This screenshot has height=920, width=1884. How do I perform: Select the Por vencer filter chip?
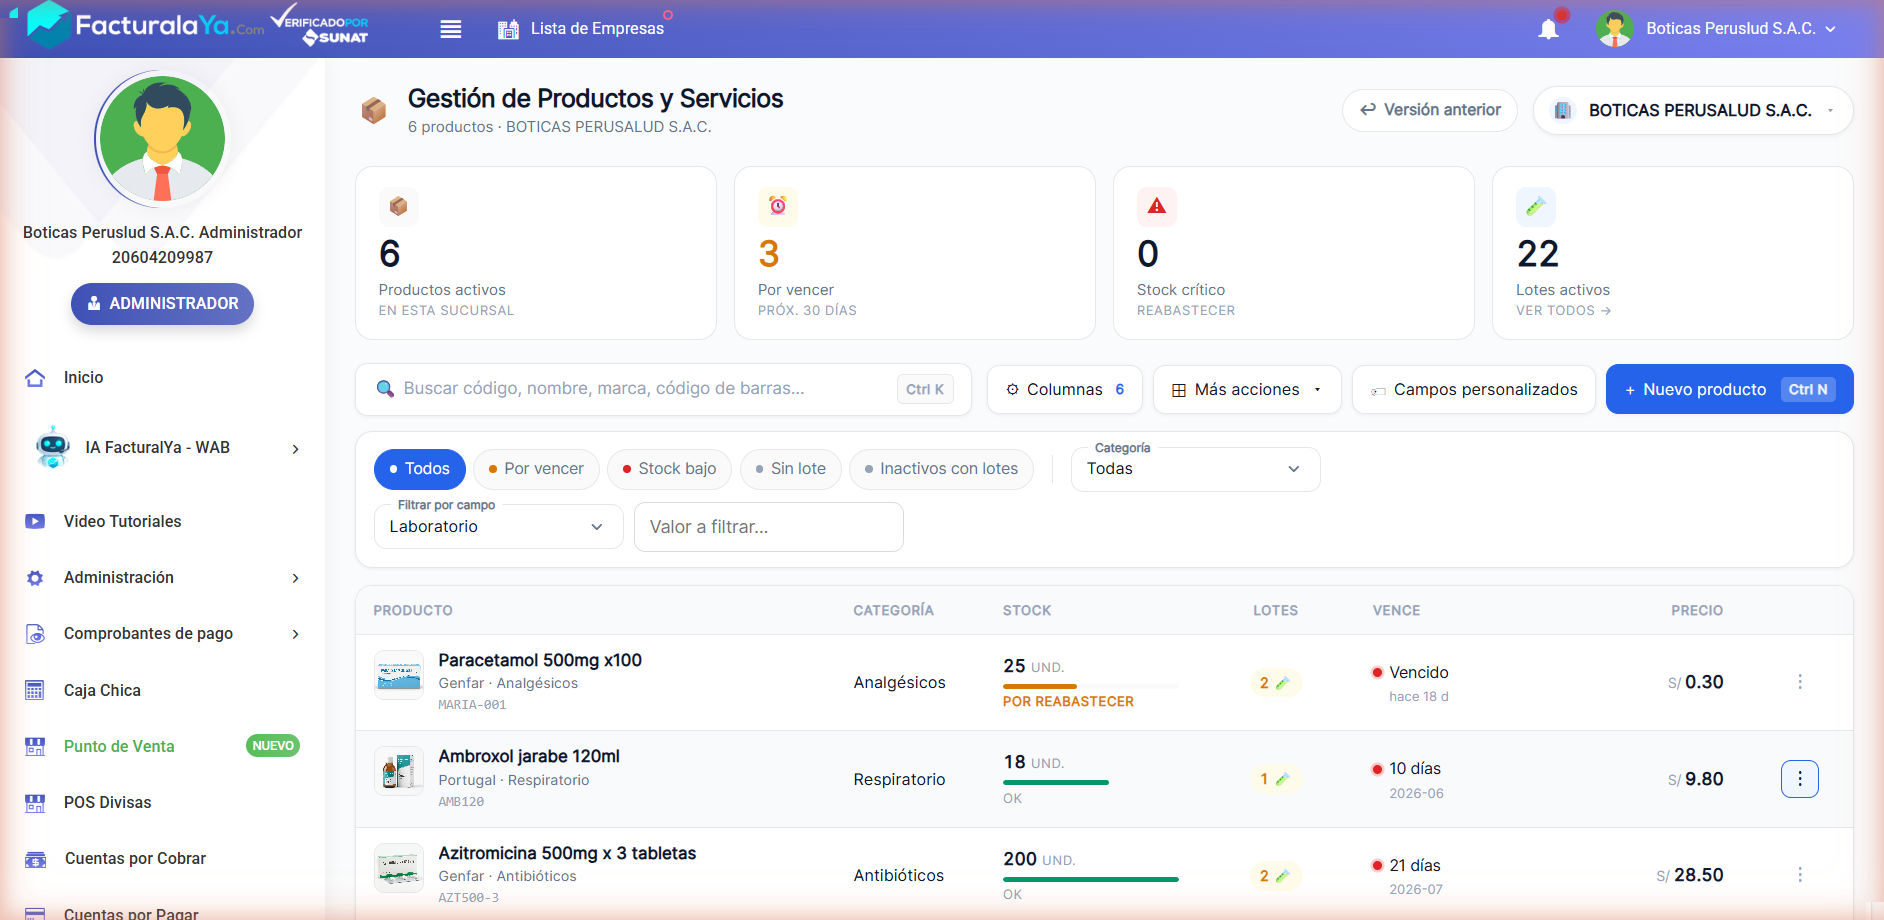click(536, 469)
